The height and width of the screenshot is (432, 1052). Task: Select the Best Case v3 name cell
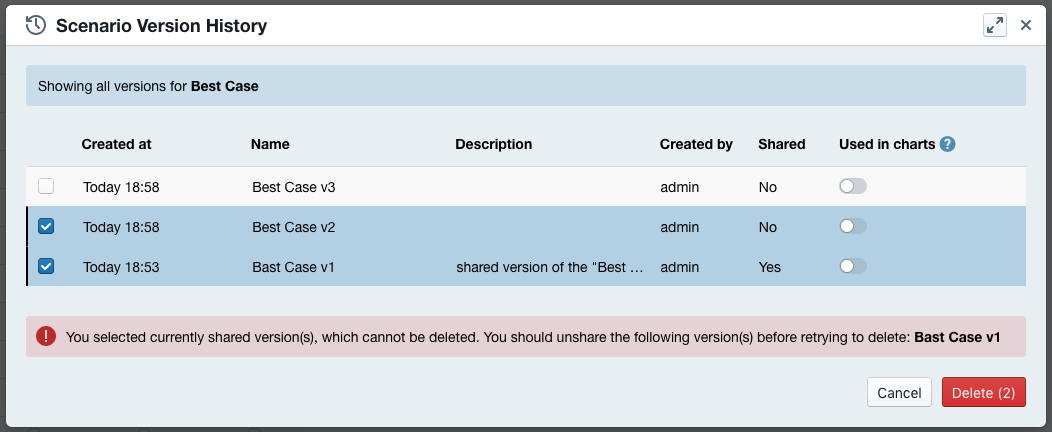point(293,187)
